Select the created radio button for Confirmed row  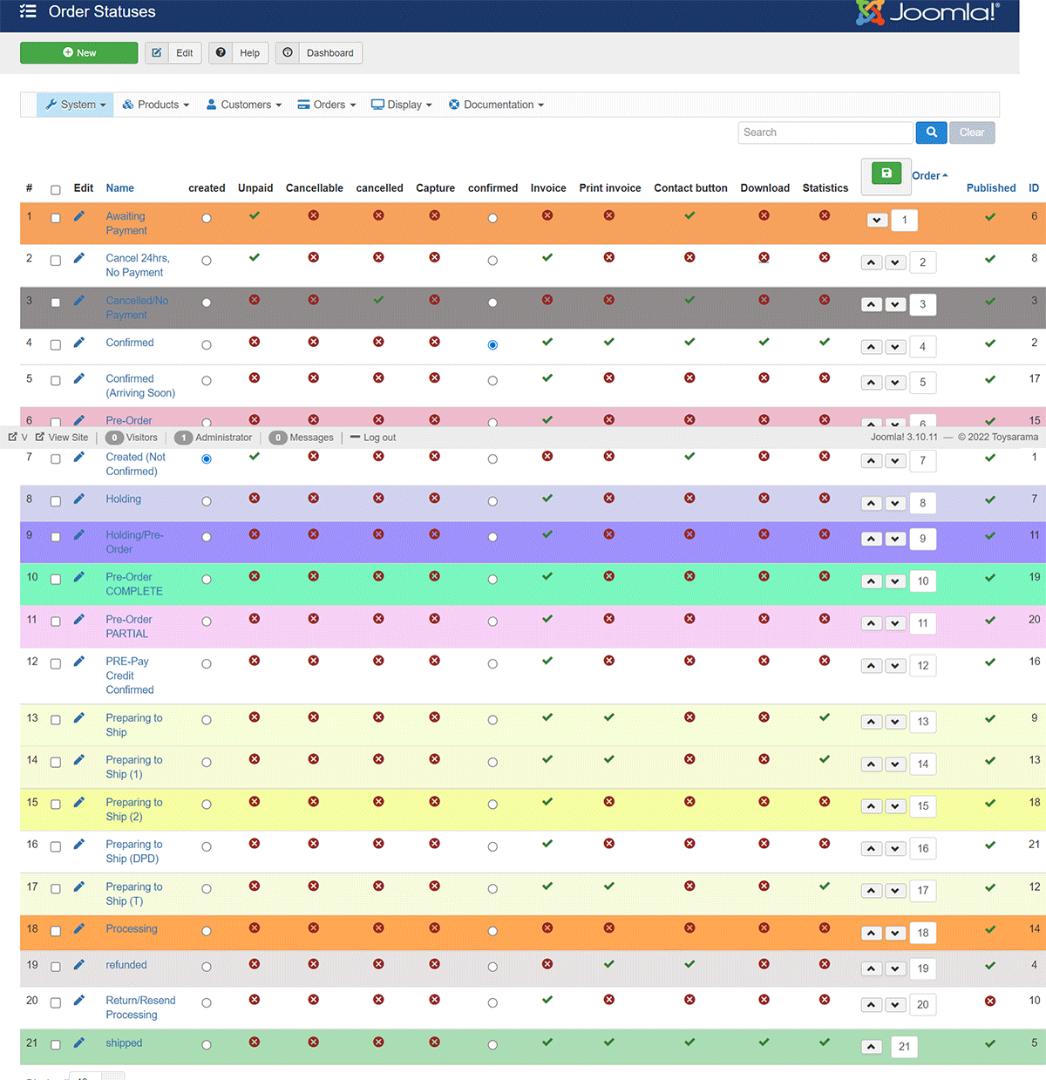tap(206, 345)
